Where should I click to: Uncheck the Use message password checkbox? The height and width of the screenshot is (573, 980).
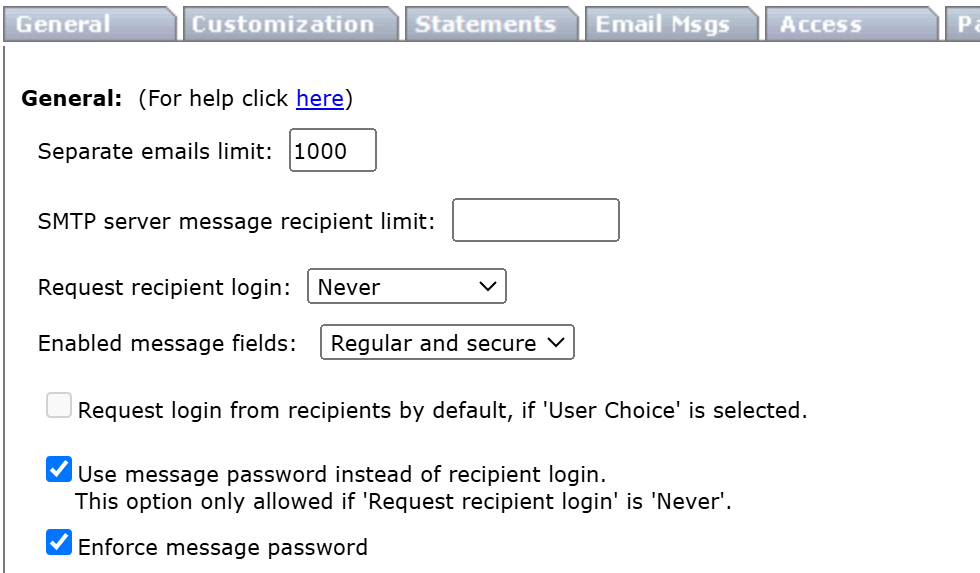pos(59,469)
